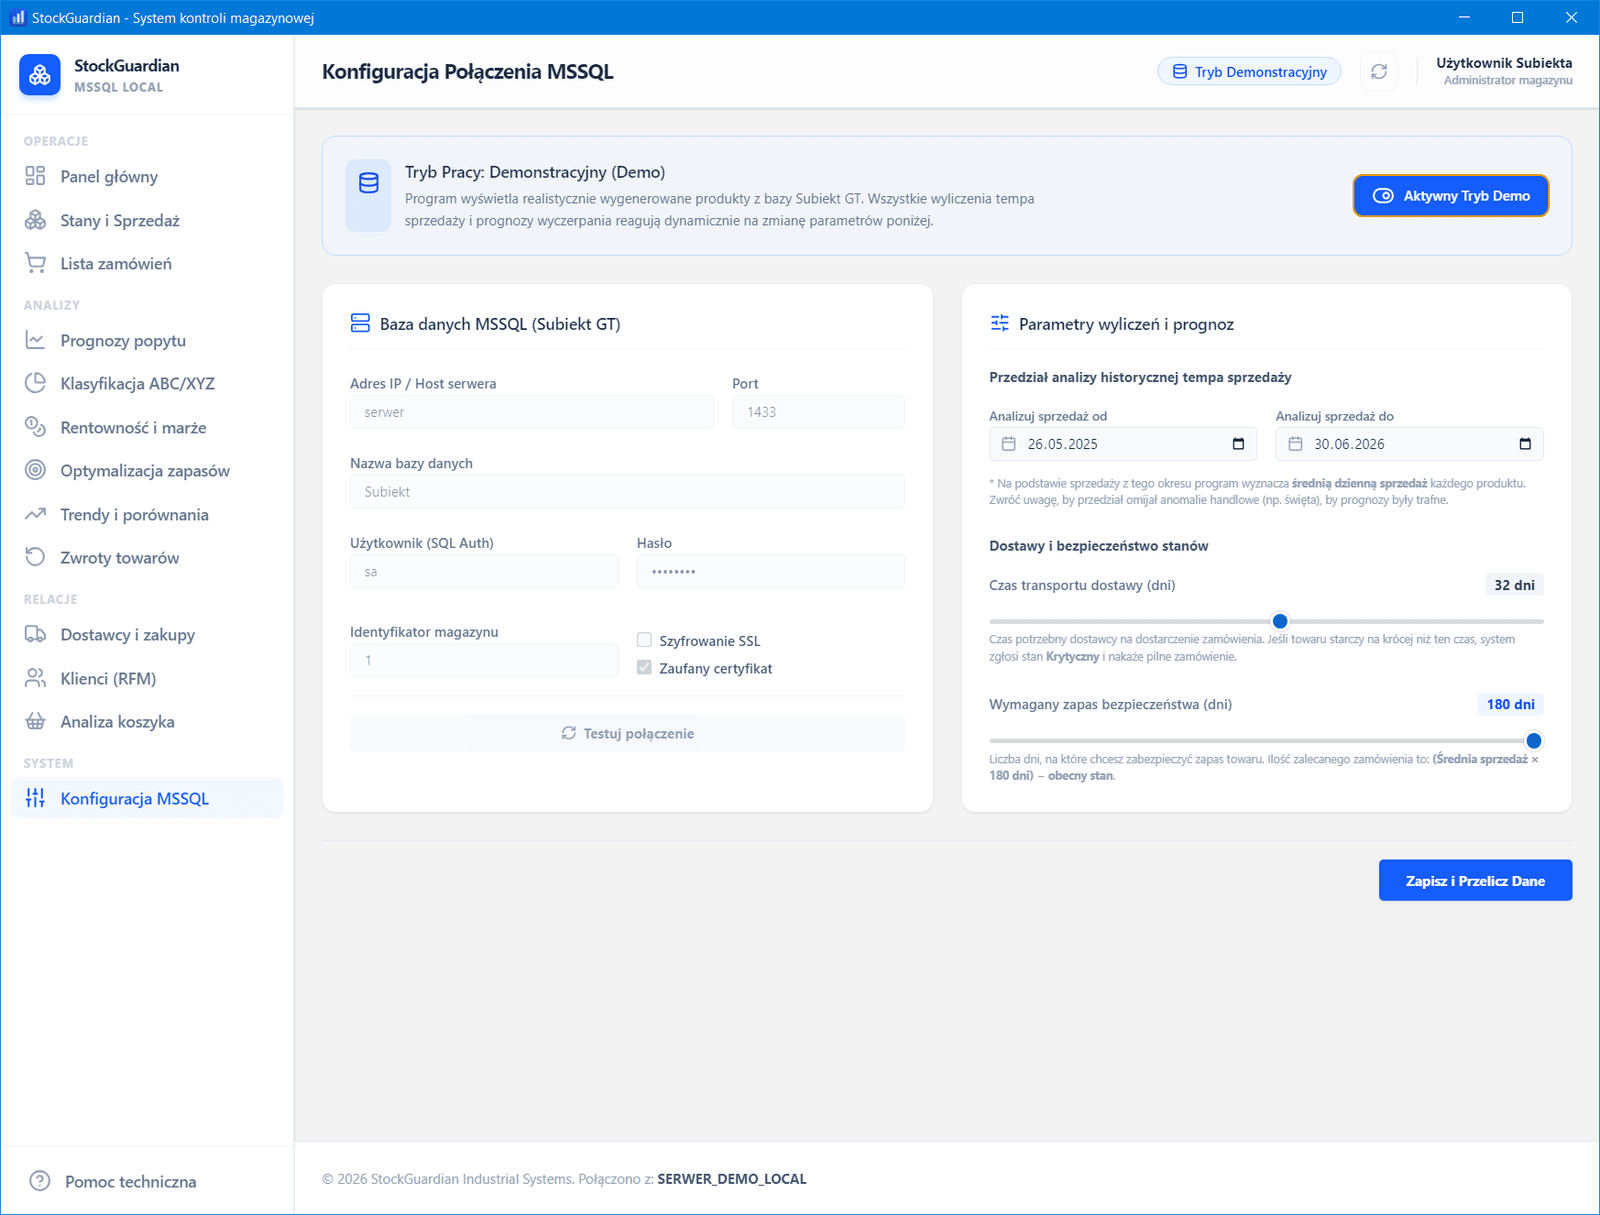
Task: Toggle the Aktywny Tryb Demo button
Action: (1451, 196)
